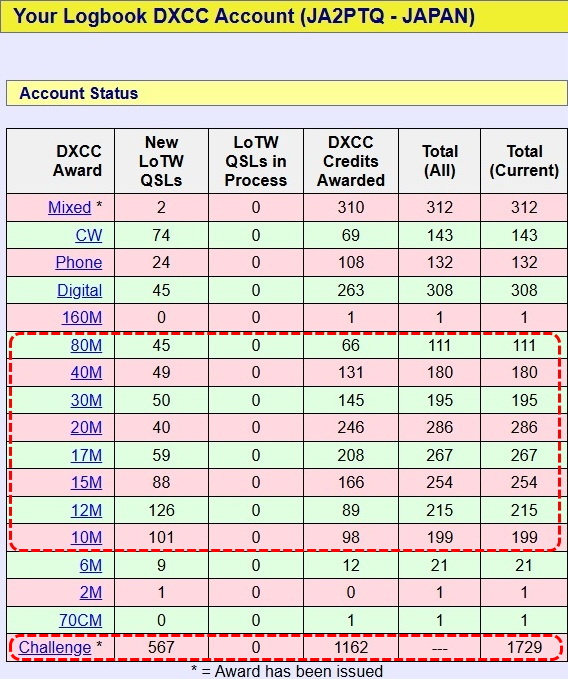Click the Account Status heading
This screenshot has width=568, height=679.
79,93
